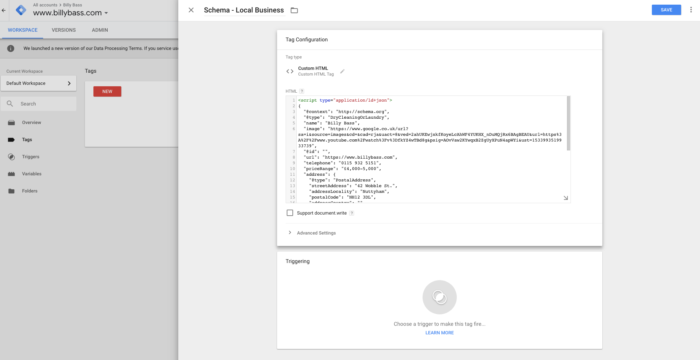The height and width of the screenshot is (360, 700).
Task: Switch to the VERSIONS tab
Action: click(x=63, y=30)
